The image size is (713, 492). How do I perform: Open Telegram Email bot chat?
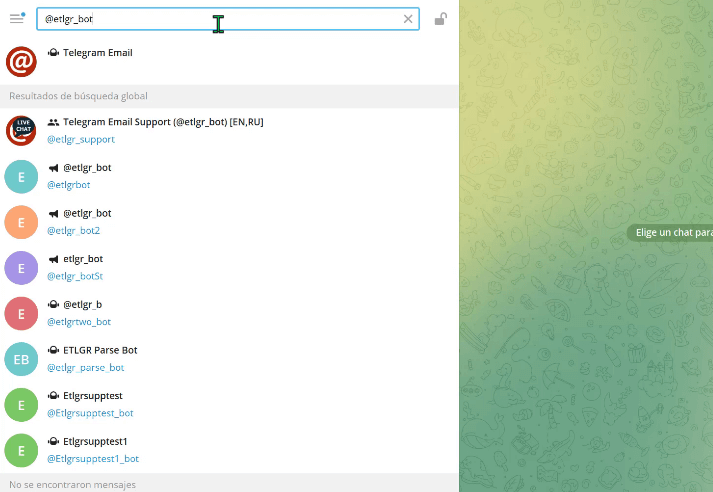pyautogui.click(x=229, y=61)
